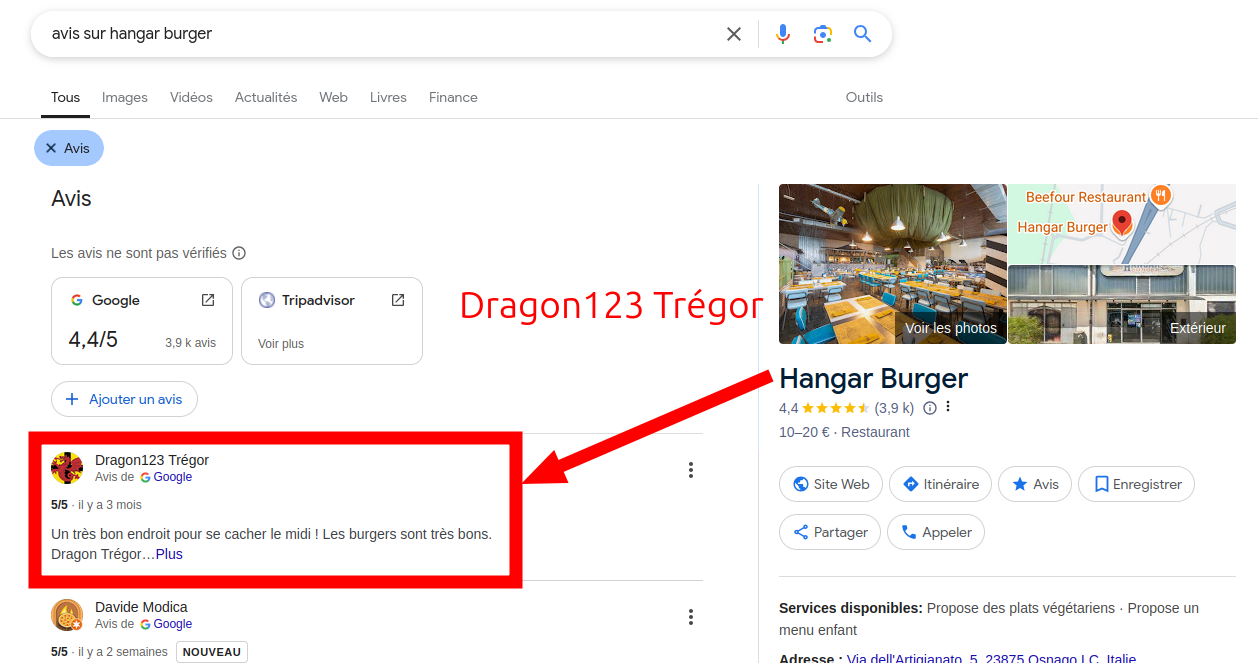Open options menu for Davide Modica review
The height and width of the screenshot is (663, 1258).
690,617
